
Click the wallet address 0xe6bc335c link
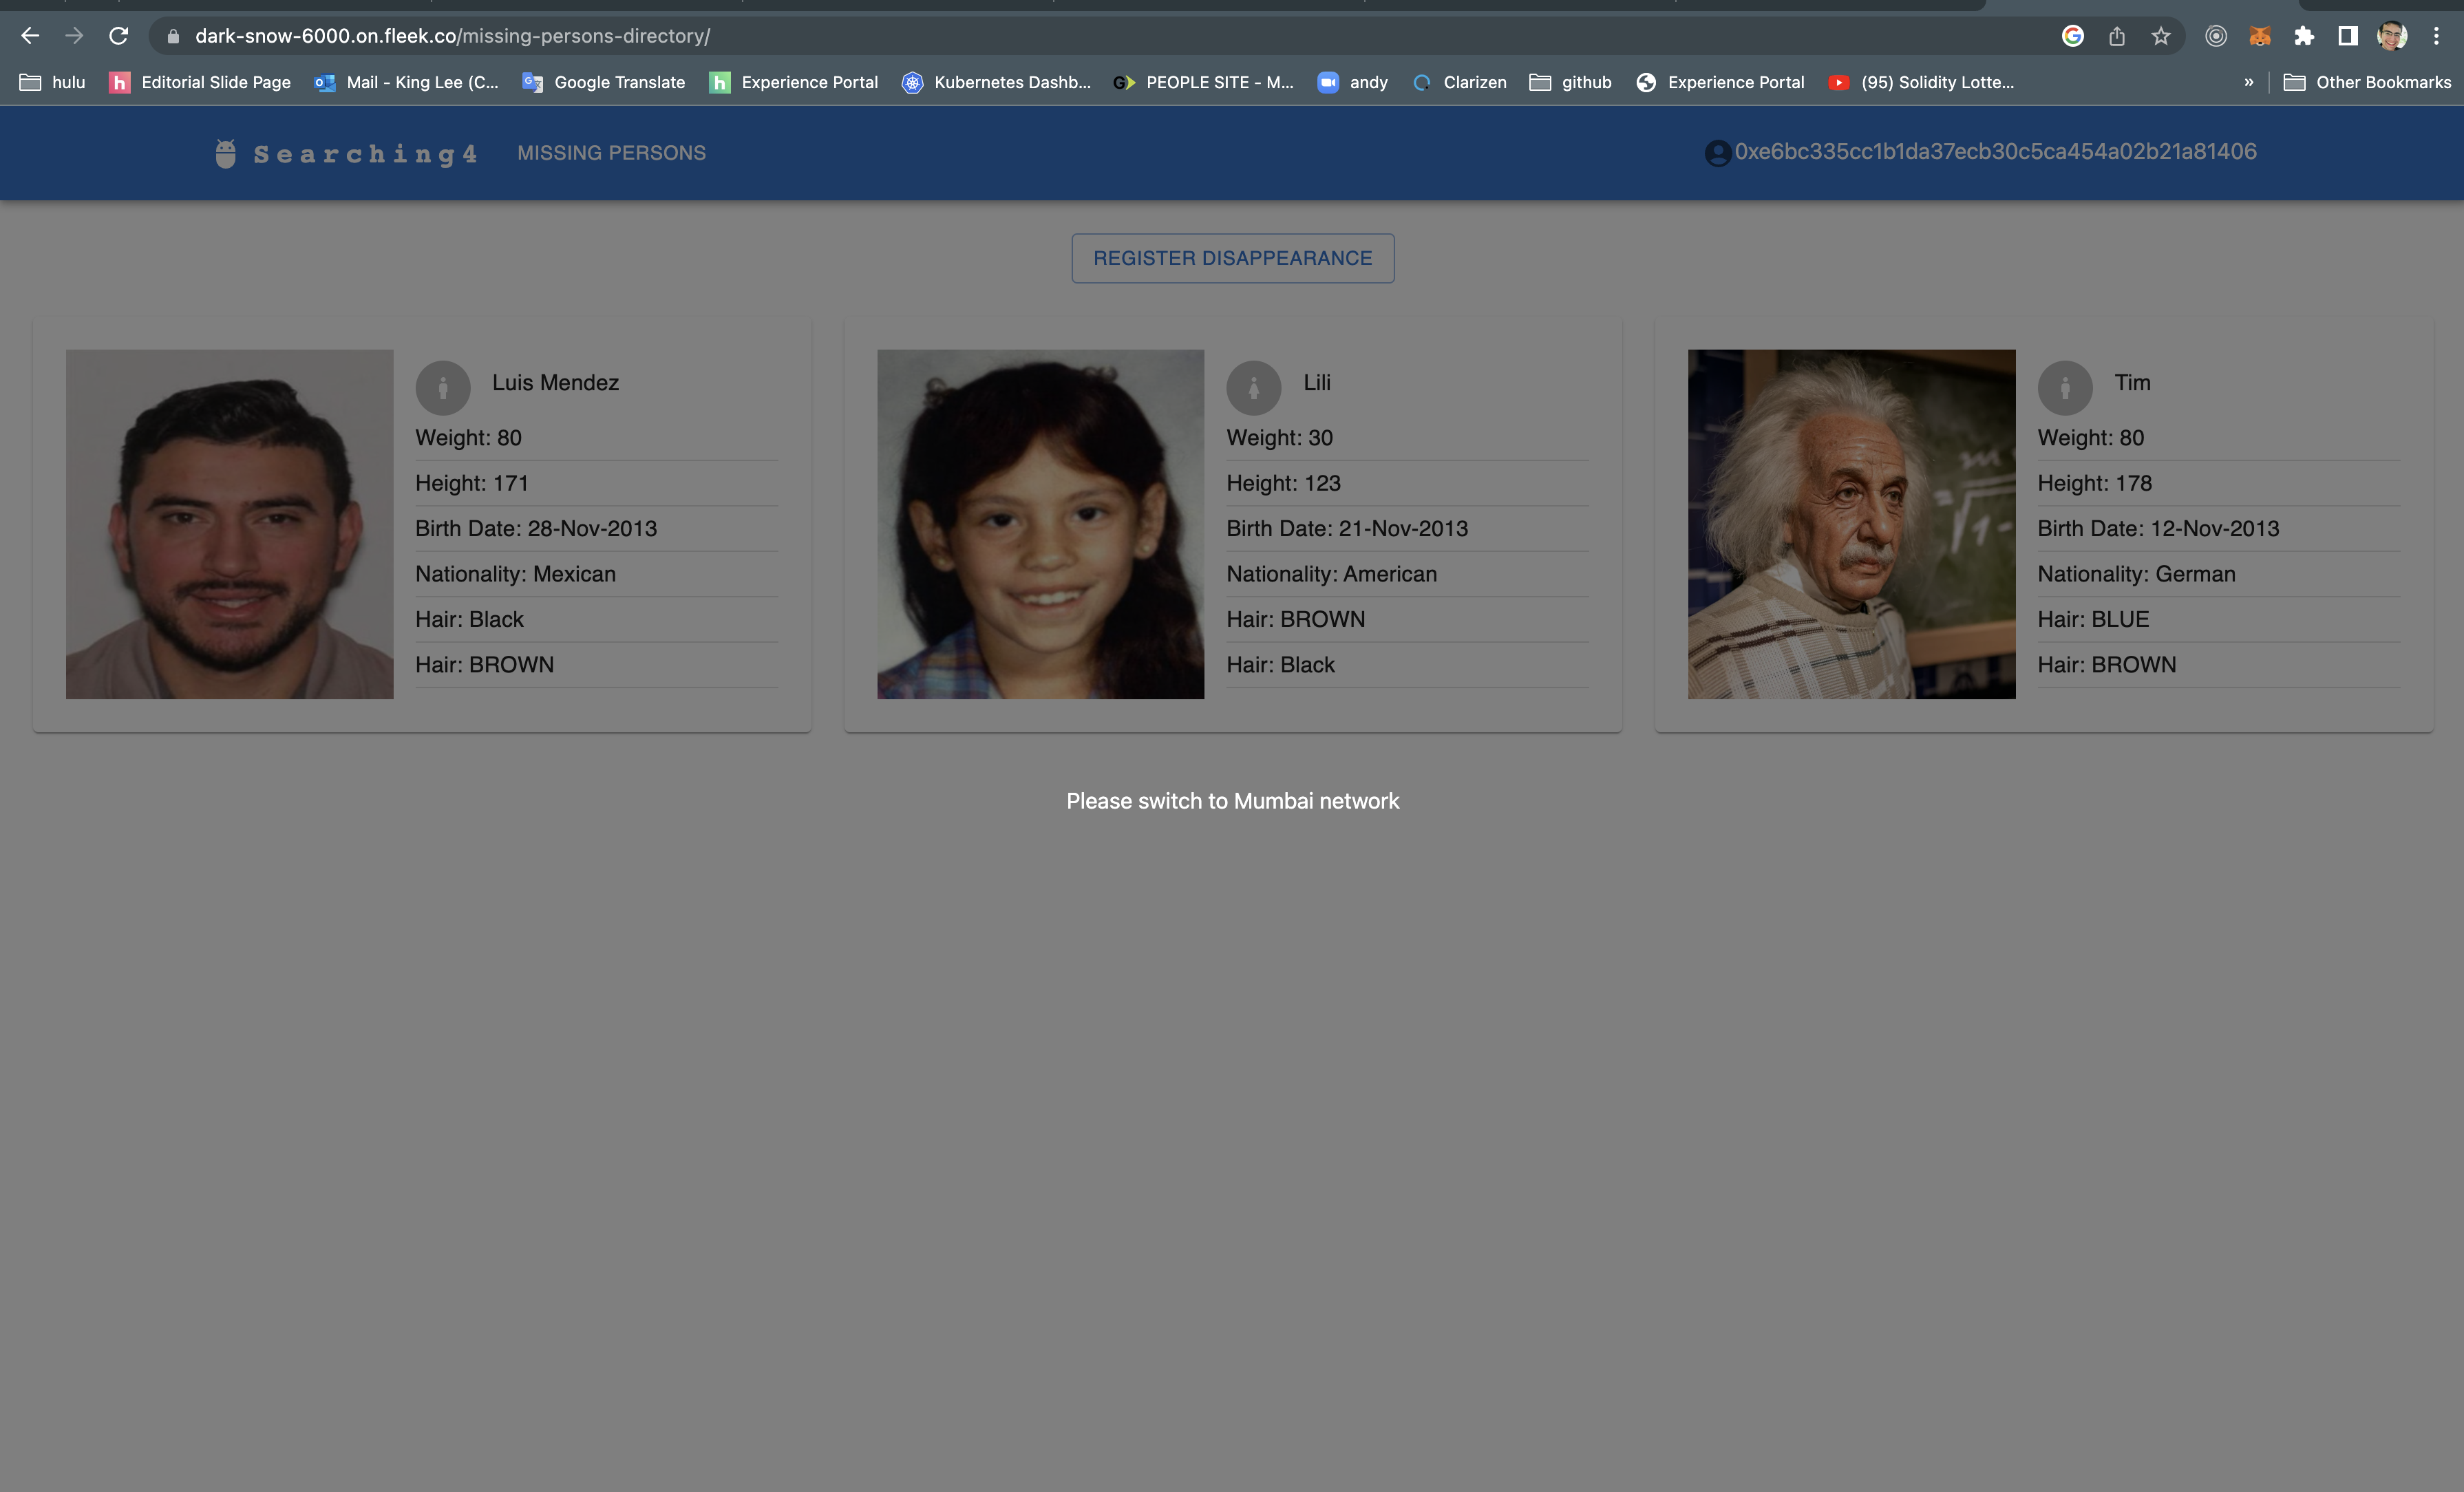click(x=1995, y=152)
